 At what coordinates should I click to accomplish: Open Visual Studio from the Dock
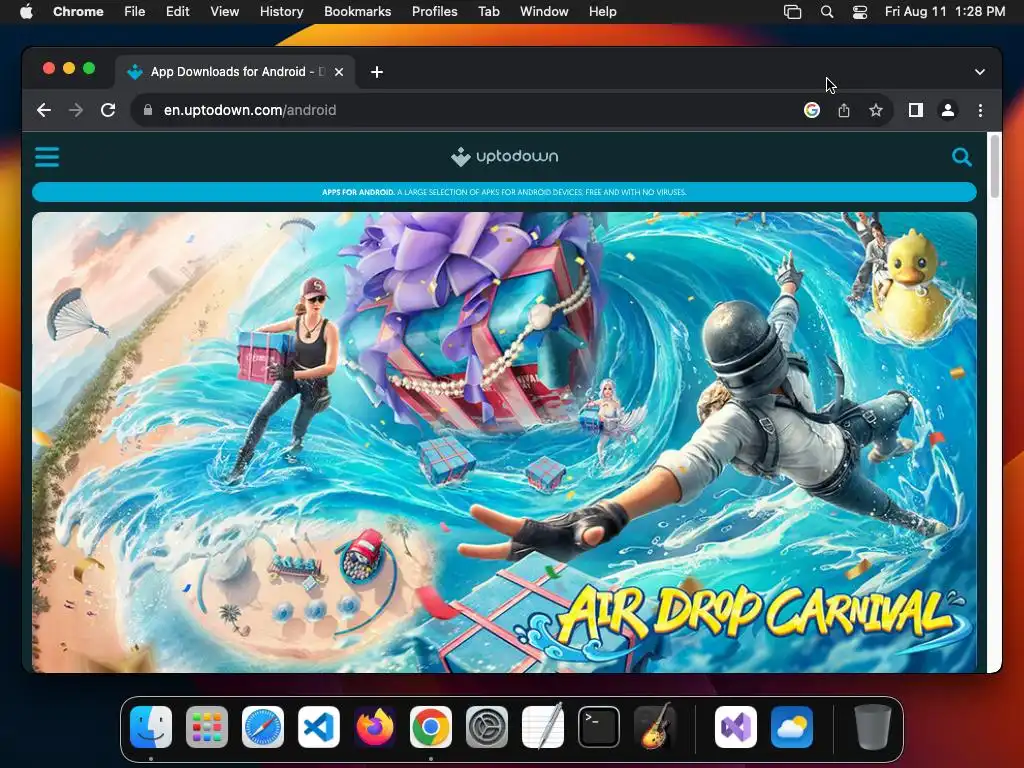pyautogui.click(x=736, y=727)
